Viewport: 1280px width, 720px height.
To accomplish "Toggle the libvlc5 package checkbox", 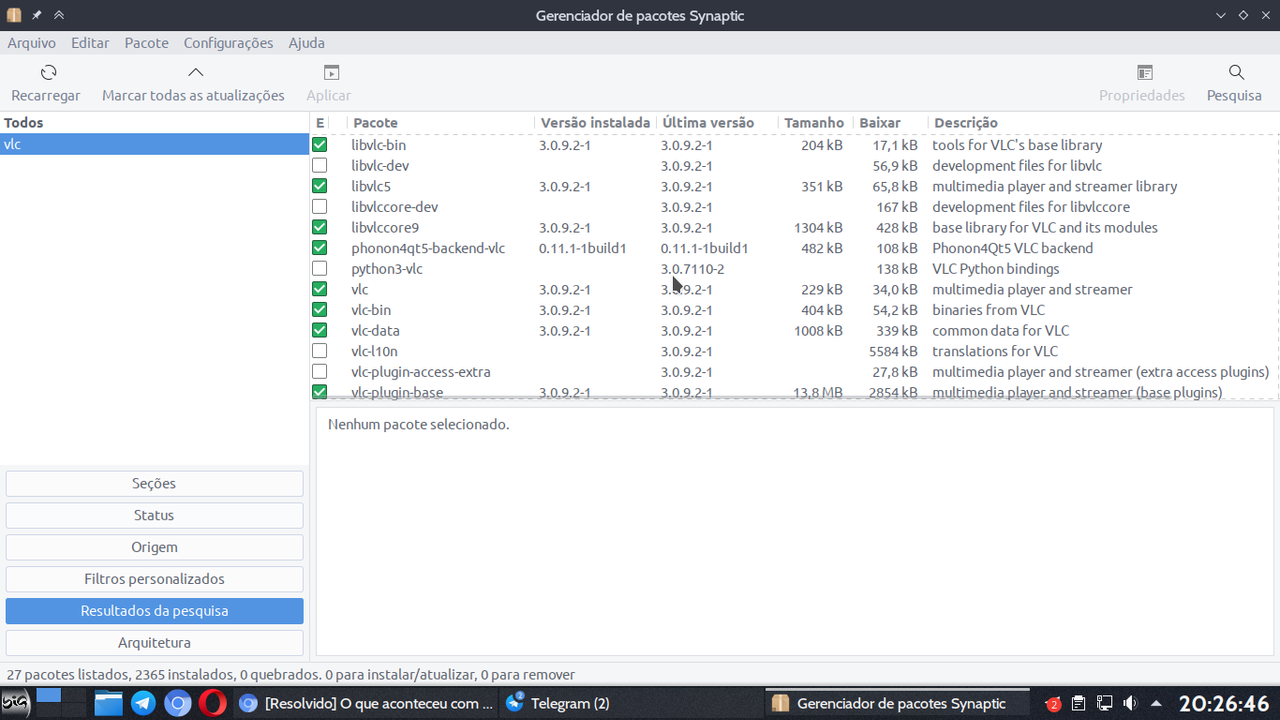I will [320, 186].
